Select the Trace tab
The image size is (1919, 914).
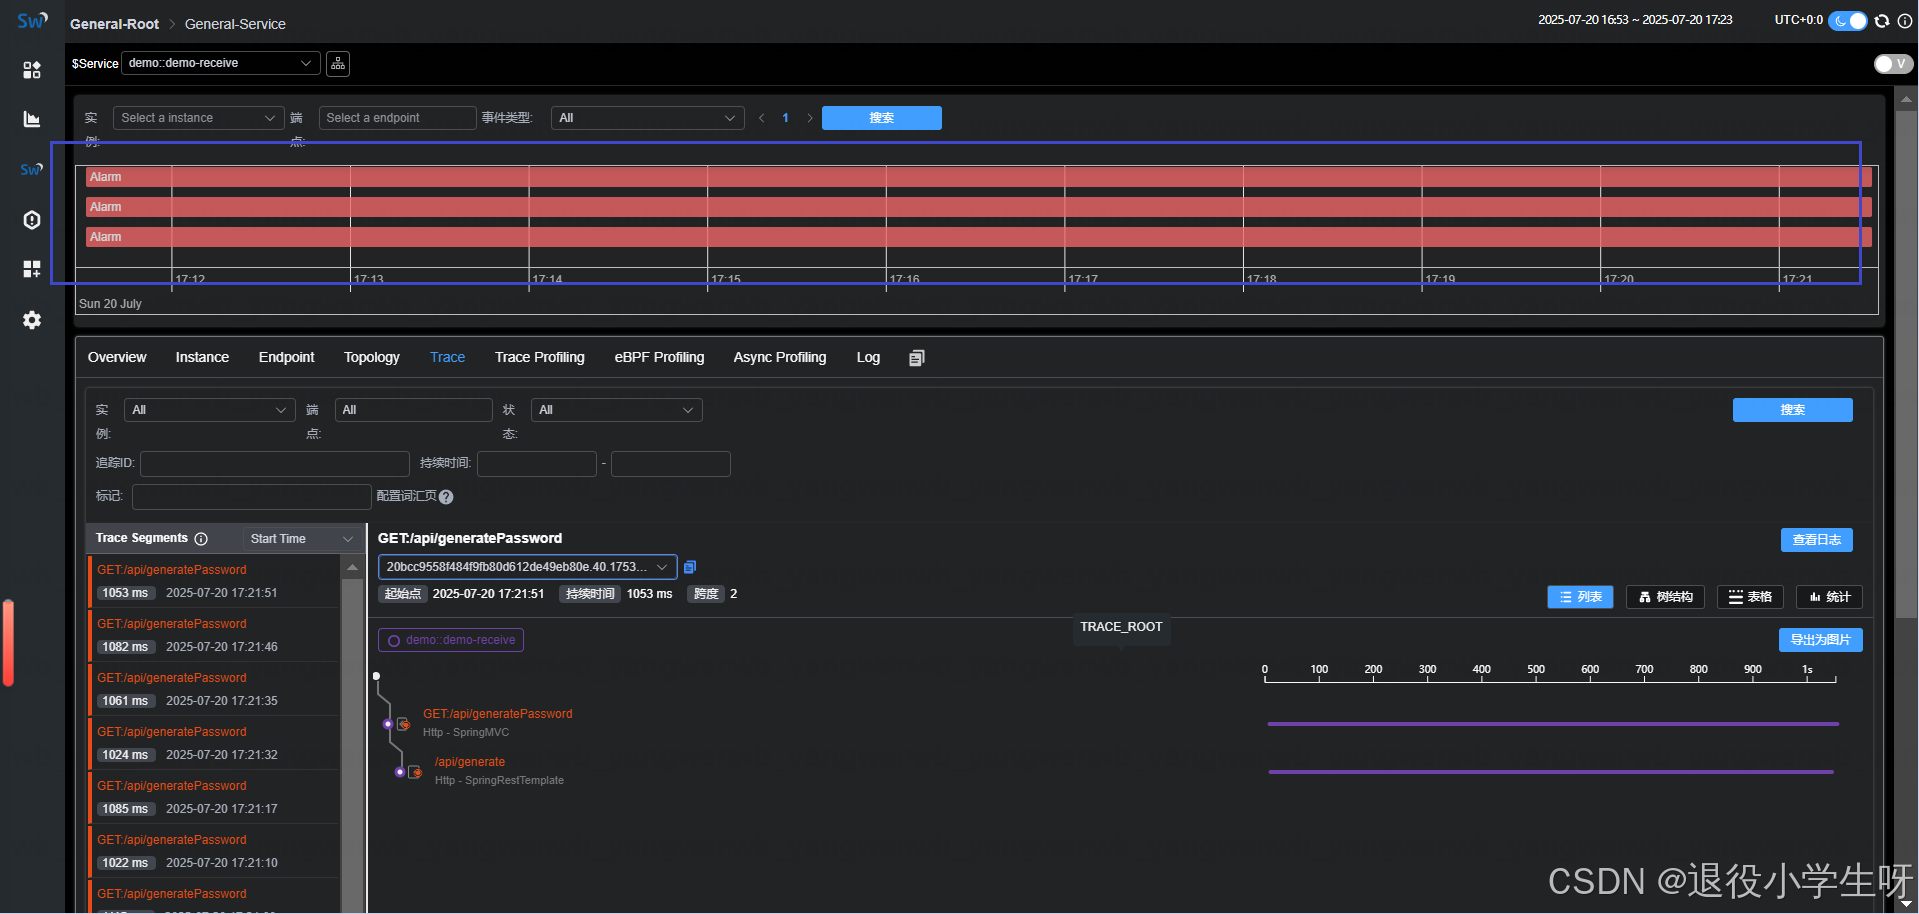click(447, 357)
